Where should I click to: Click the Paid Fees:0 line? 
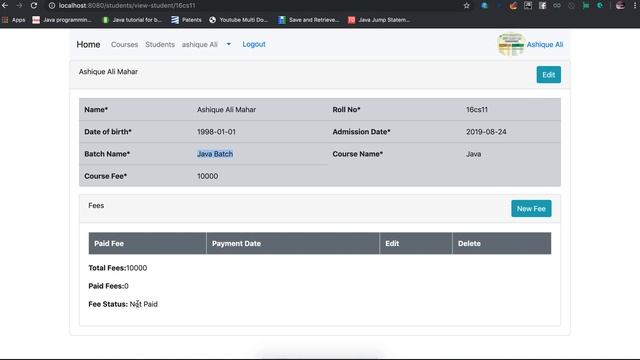pos(108,286)
